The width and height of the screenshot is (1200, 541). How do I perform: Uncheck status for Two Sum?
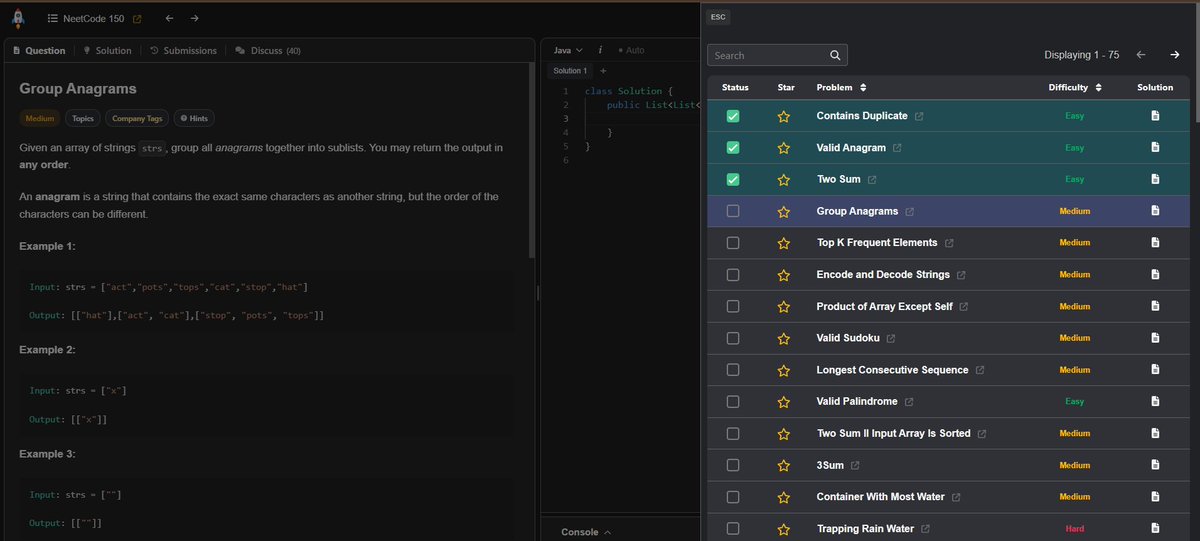pos(733,180)
